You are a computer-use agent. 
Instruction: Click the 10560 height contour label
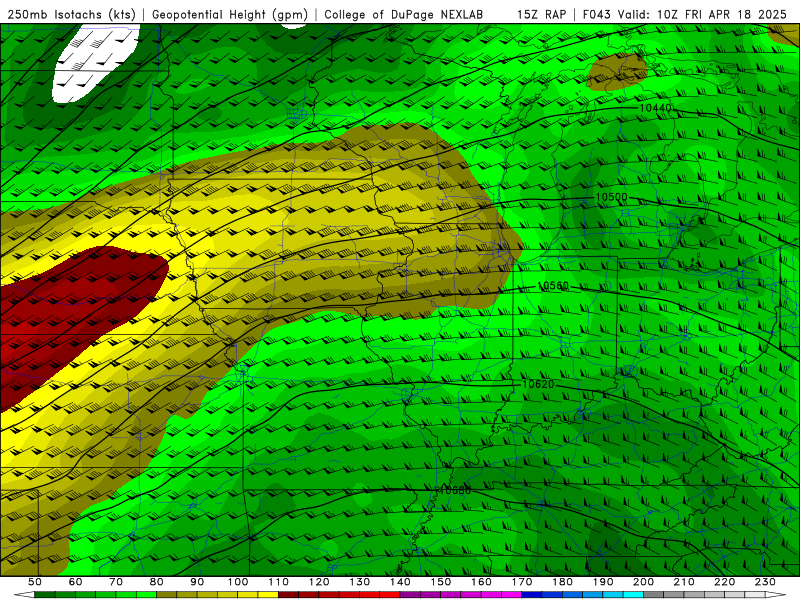coord(553,286)
